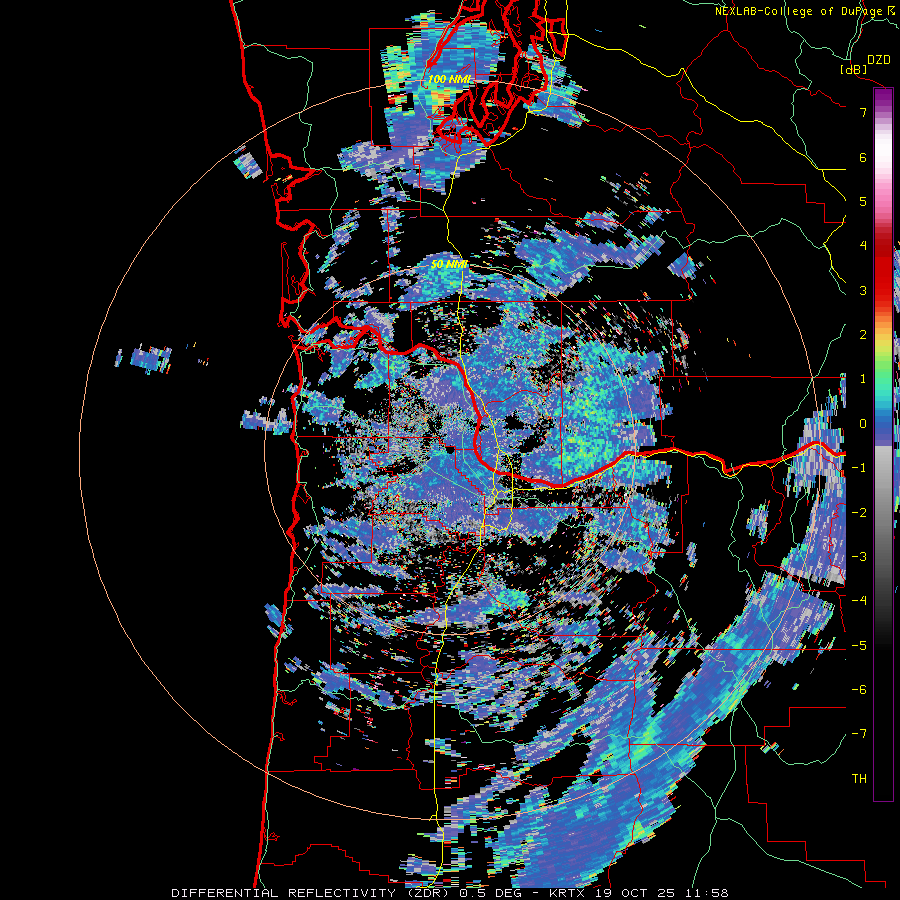Click the 100 NMI range ring label

[449, 79]
